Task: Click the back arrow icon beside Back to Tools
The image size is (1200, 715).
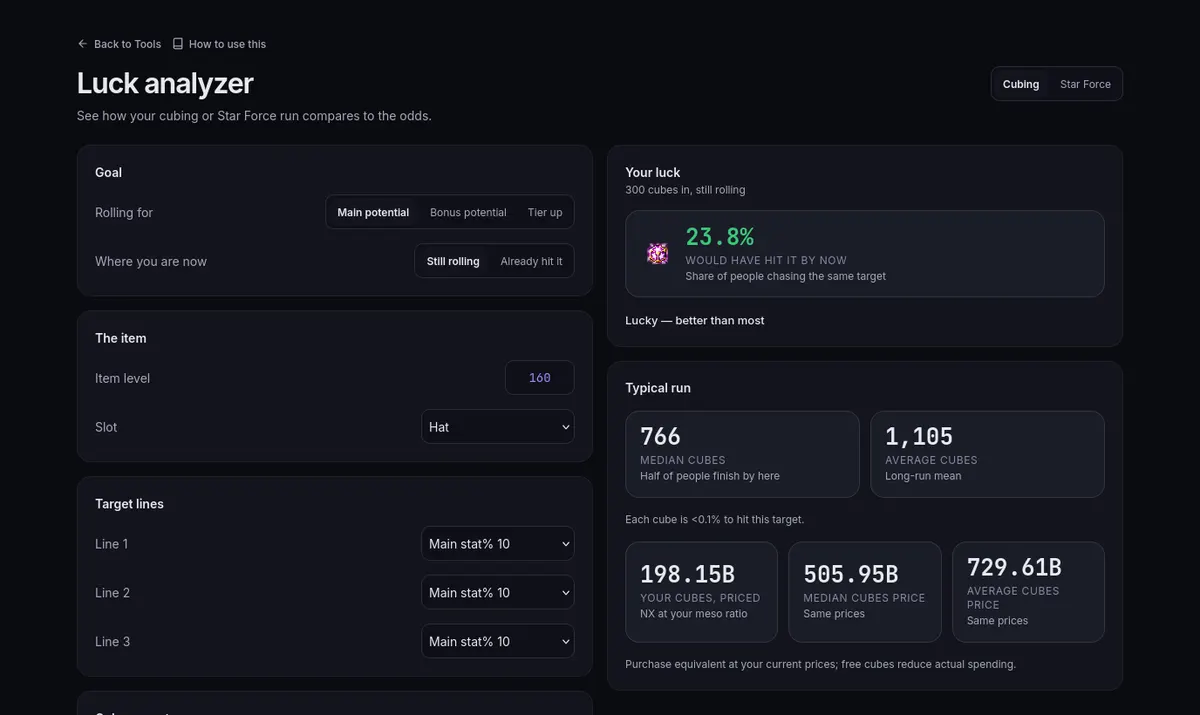Action: (x=83, y=44)
